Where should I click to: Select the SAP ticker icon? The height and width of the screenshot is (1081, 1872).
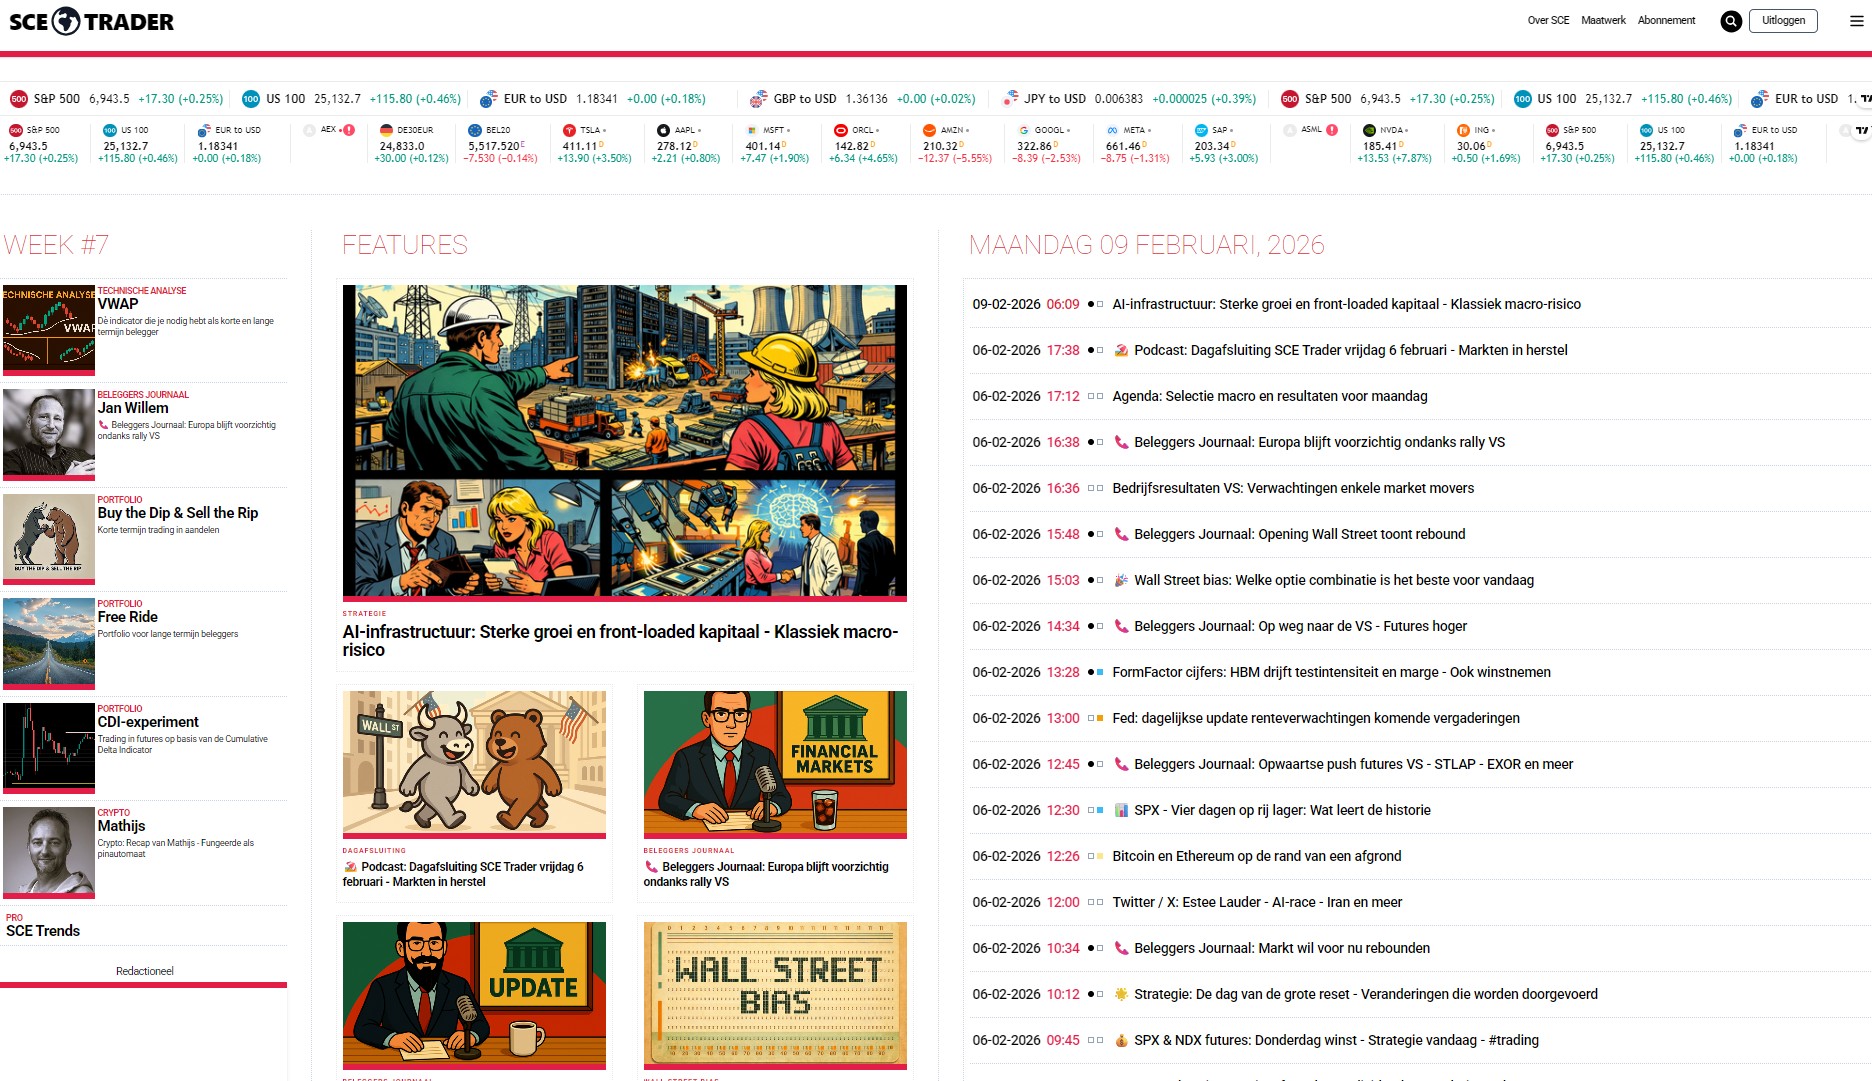(1201, 130)
